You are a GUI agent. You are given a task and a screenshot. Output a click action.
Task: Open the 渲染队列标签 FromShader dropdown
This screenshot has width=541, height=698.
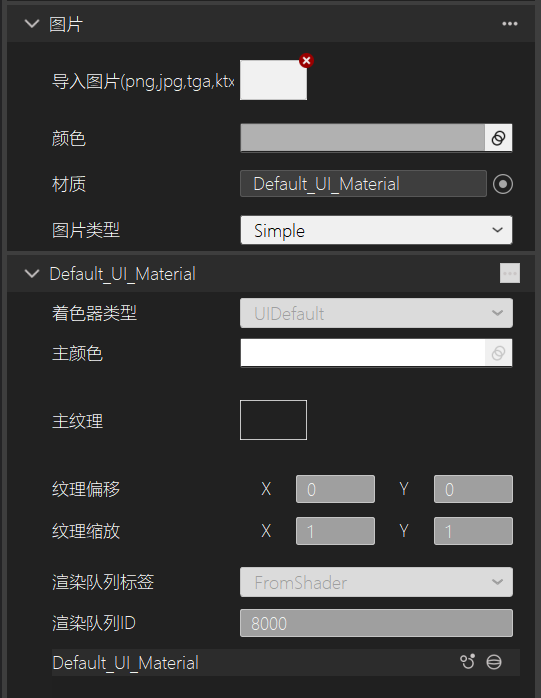pyautogui.click(x=376, y=582)
